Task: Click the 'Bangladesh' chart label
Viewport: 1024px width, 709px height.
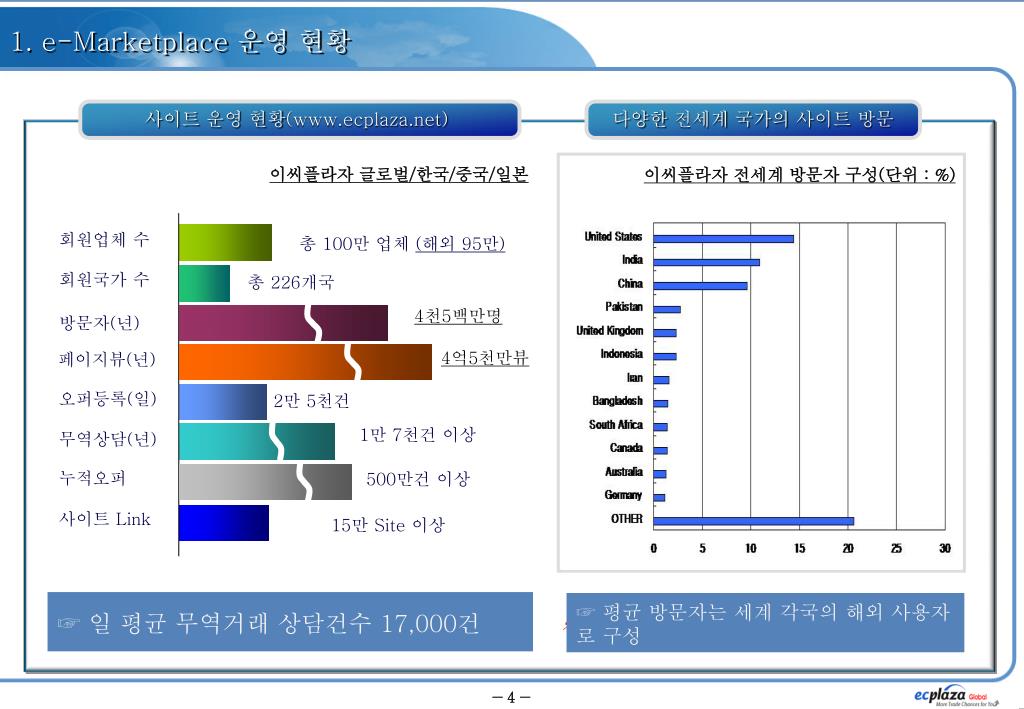Action: click(618, 401)
